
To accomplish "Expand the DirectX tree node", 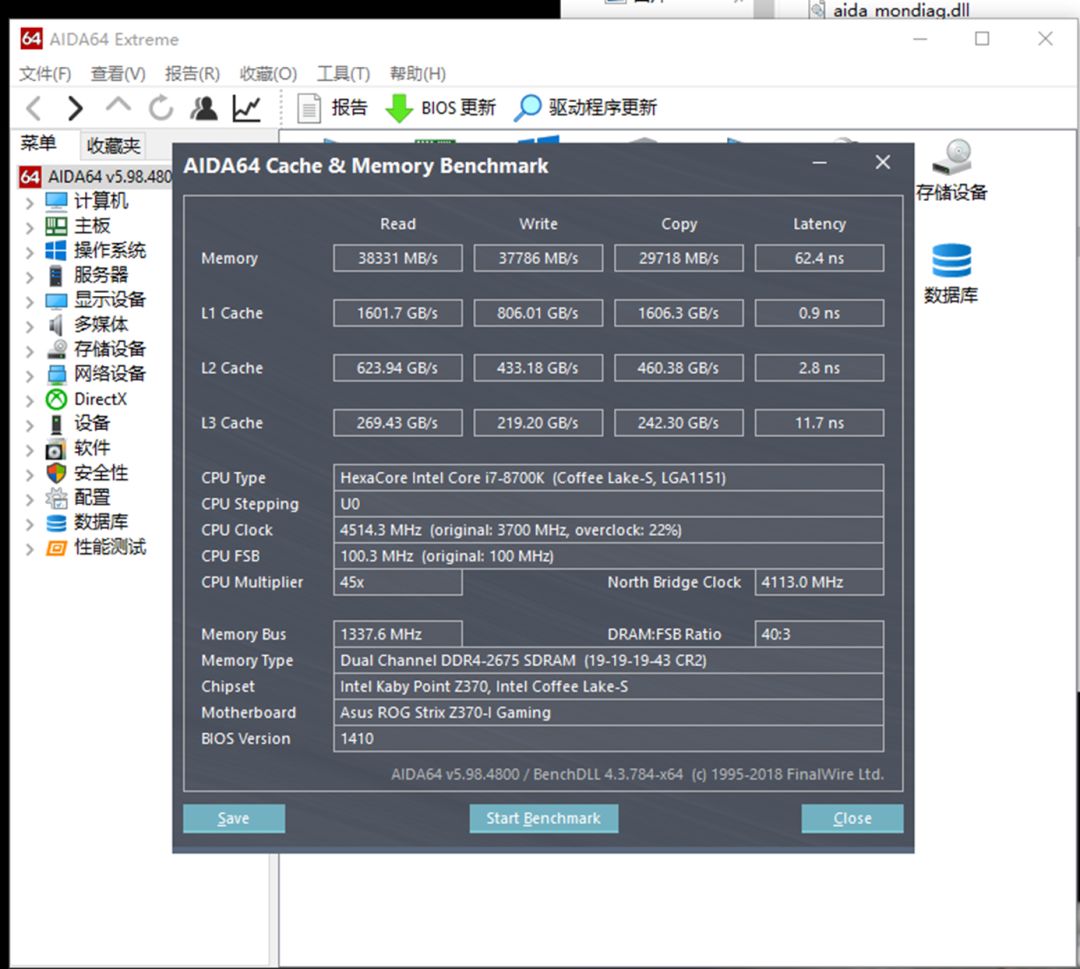I will [x=29, y=401].
